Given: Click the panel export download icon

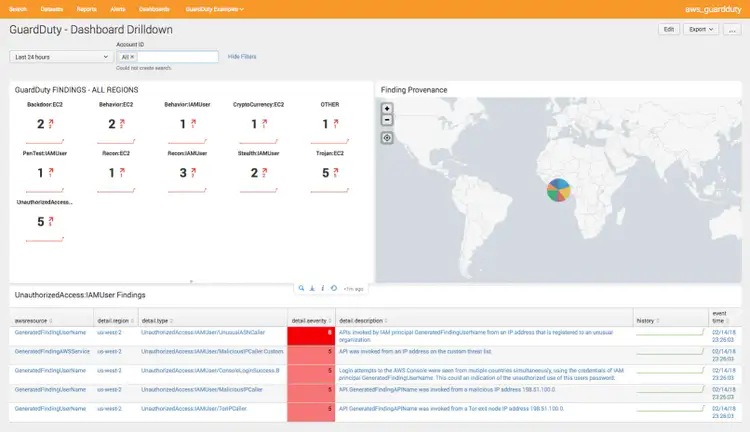Looking at the screenshot, I should pyautogui.click(x=312, y=288).
